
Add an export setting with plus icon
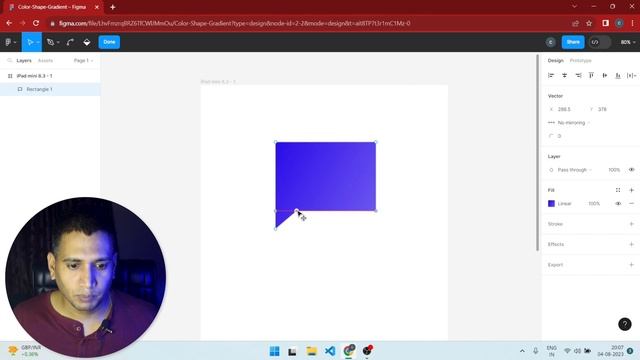(631, 265)
